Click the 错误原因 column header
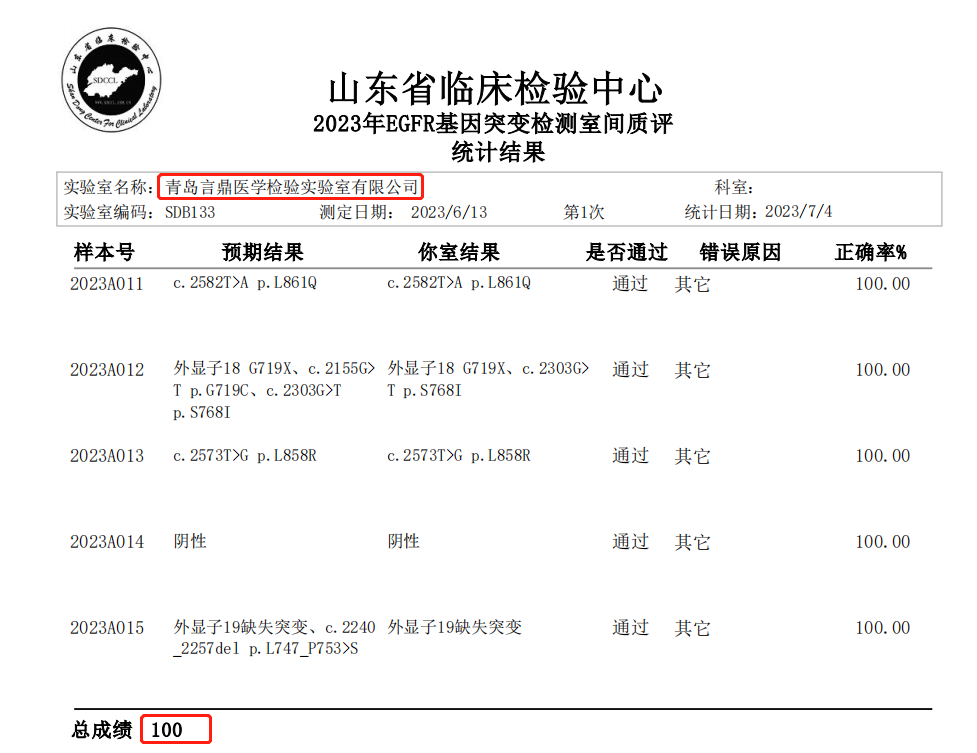 [x=740, y=252]
